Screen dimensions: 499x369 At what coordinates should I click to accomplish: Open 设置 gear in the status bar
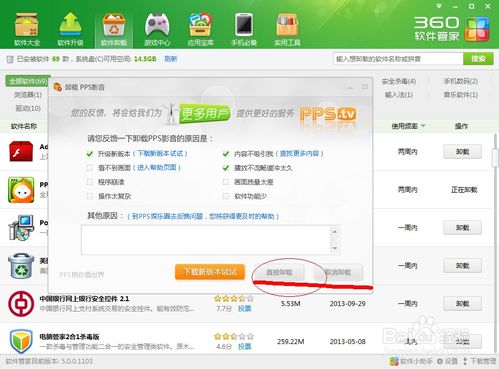pos(447,361)
